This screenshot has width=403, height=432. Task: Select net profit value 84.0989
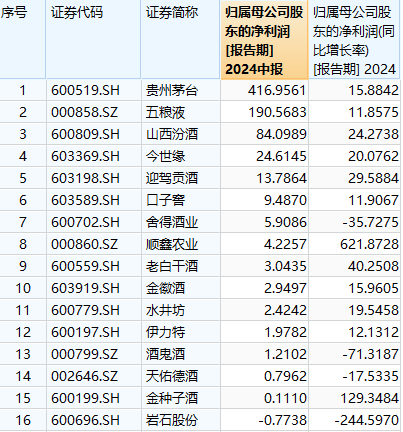(x=281, y=134)
